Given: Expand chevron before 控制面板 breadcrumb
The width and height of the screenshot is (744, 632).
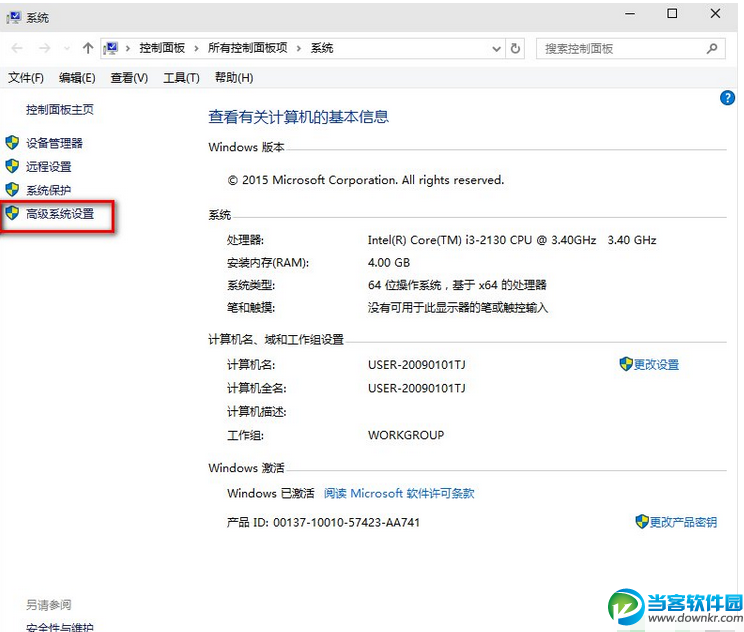Looking at the screenshot, I should (x=128, y=48).
